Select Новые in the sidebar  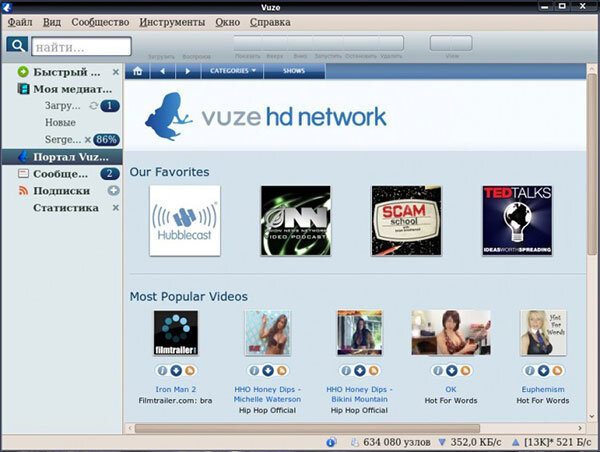point(60,122)
